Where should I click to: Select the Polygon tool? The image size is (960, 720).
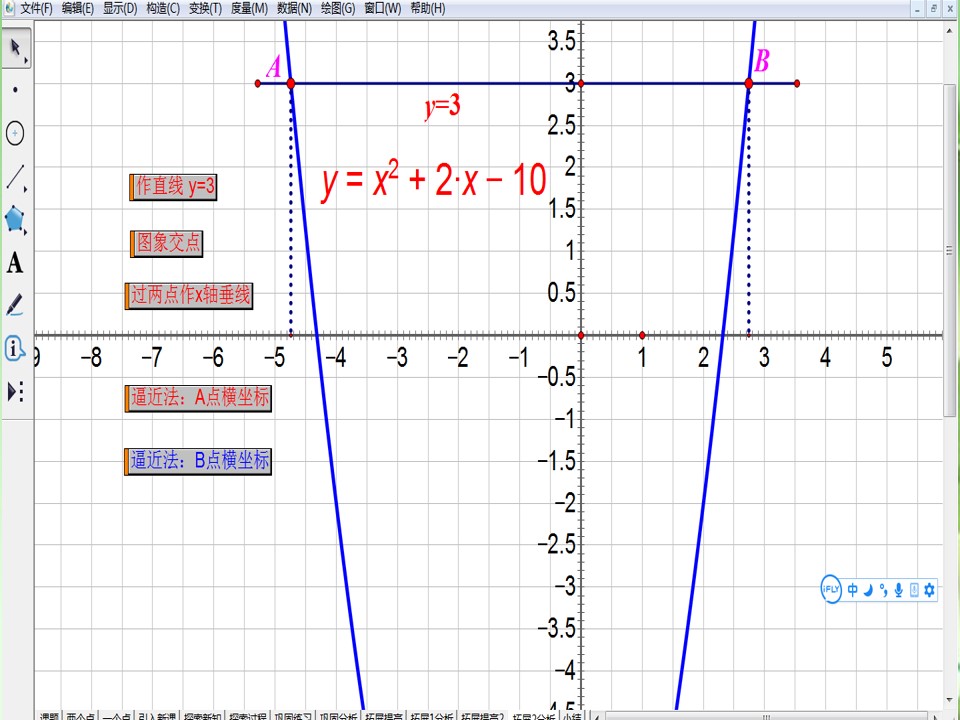15,219
